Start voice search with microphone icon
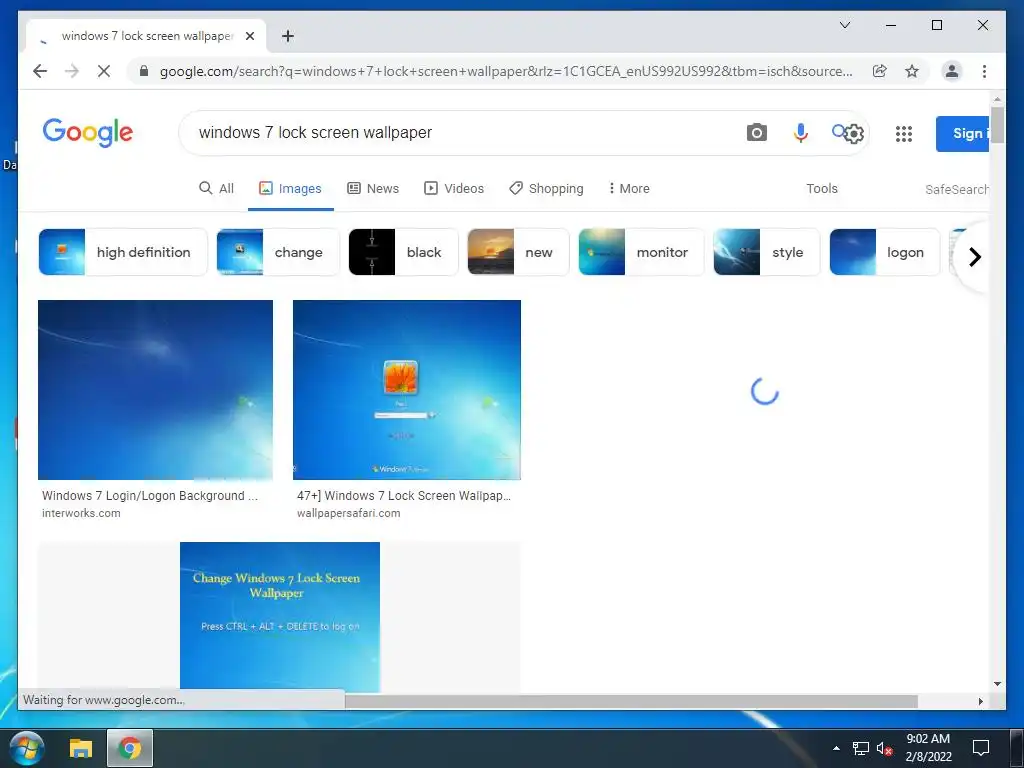The image size is (1024, 768). pos(800,133)
